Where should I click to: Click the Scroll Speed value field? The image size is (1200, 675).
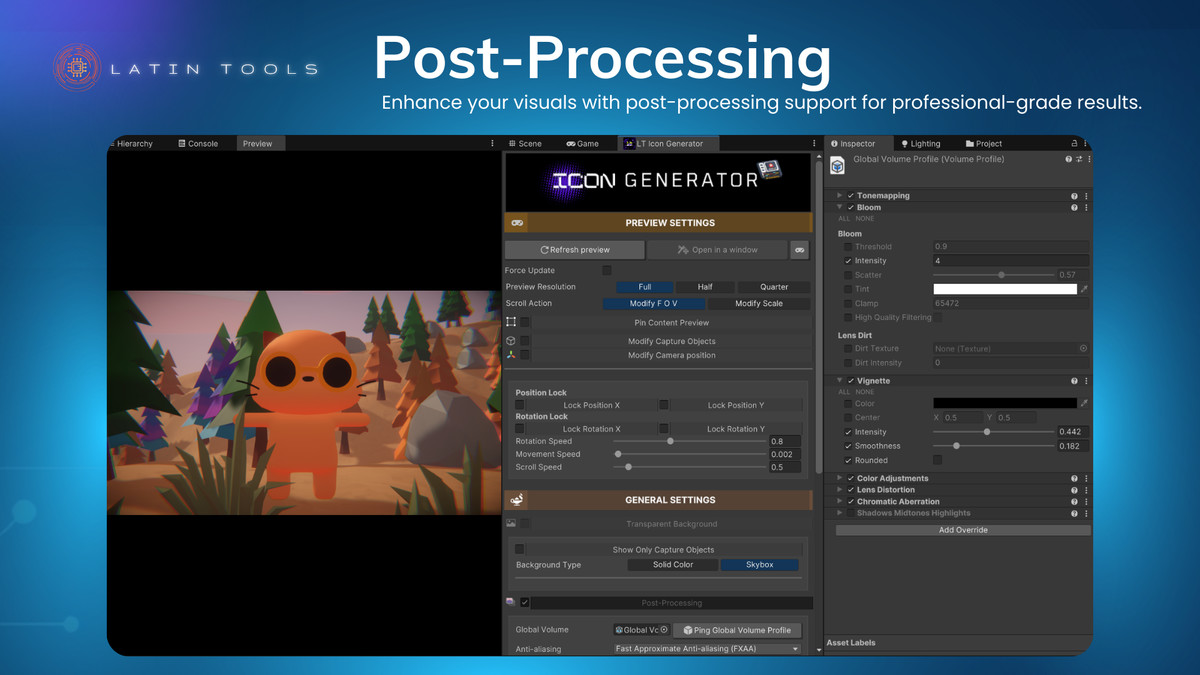point(784,467)
